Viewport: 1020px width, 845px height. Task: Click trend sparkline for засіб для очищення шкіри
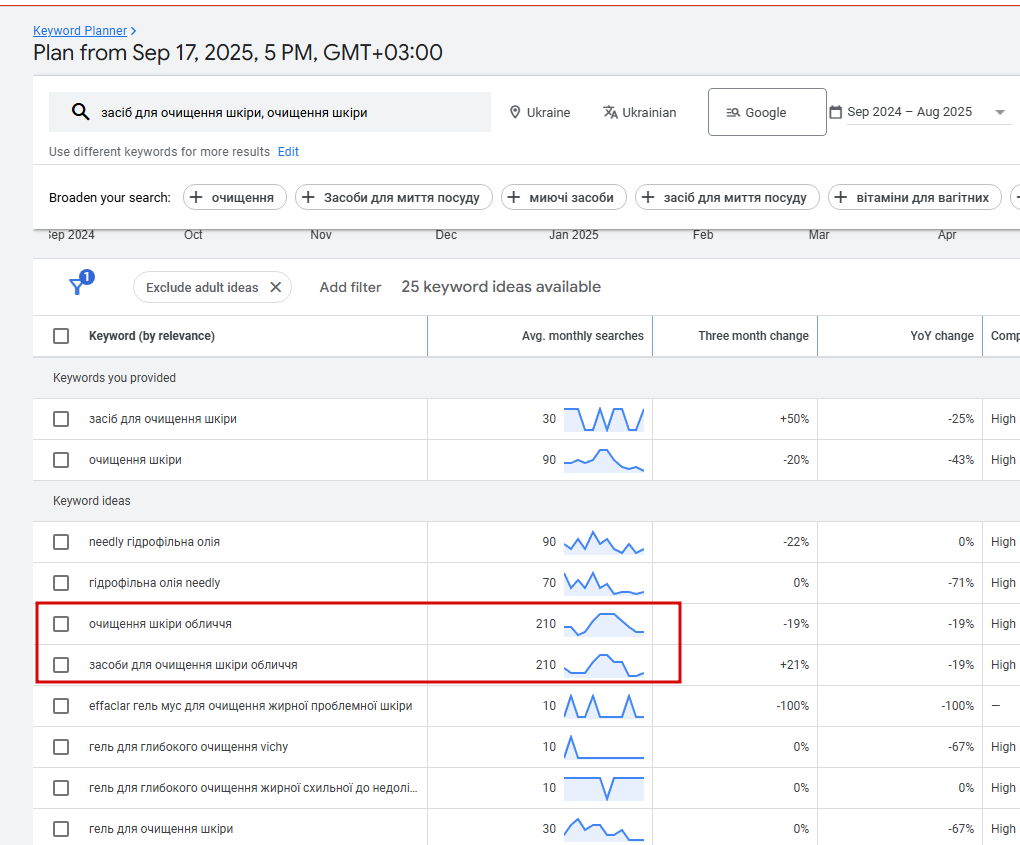[604, 420]
